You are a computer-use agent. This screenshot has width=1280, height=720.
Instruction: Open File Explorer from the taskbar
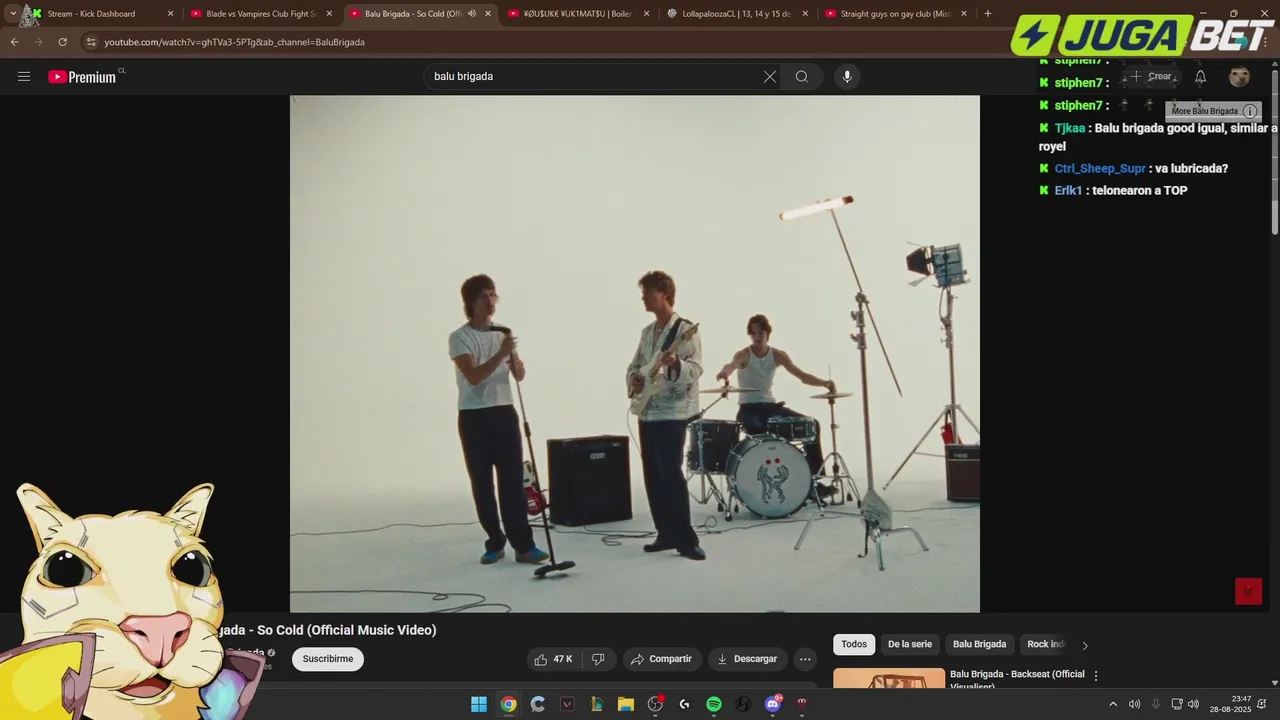coord(626,704)
